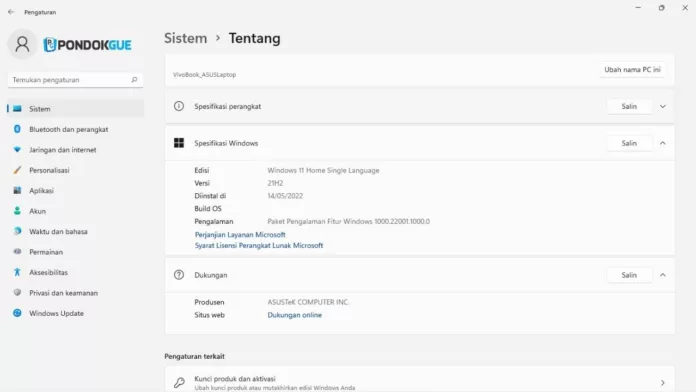This screenshot has height=392, width=696.
Task: Click the Aplikasi icon
Action: 17,190
